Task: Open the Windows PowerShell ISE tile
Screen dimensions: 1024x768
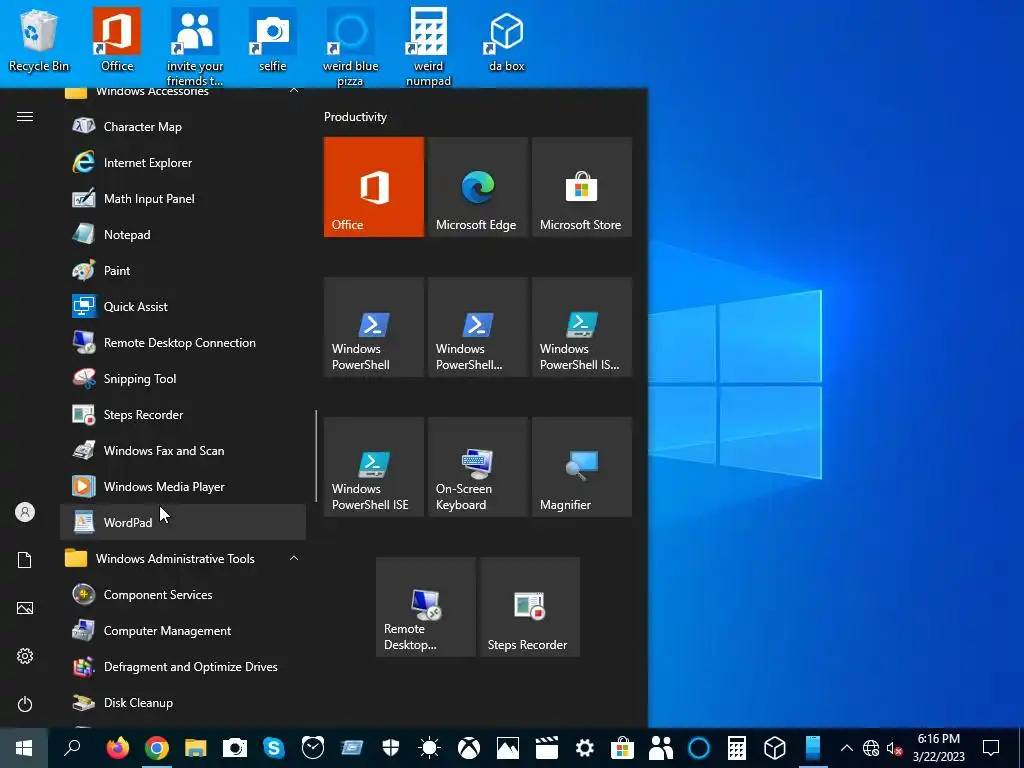Action: tap(374, 467)
